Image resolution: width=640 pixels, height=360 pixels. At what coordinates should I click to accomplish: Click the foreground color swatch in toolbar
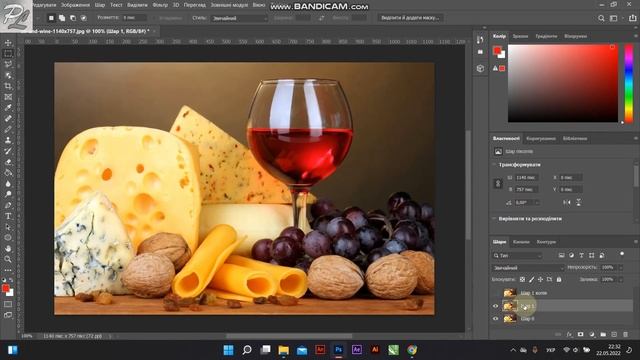(x=5, y=288)
